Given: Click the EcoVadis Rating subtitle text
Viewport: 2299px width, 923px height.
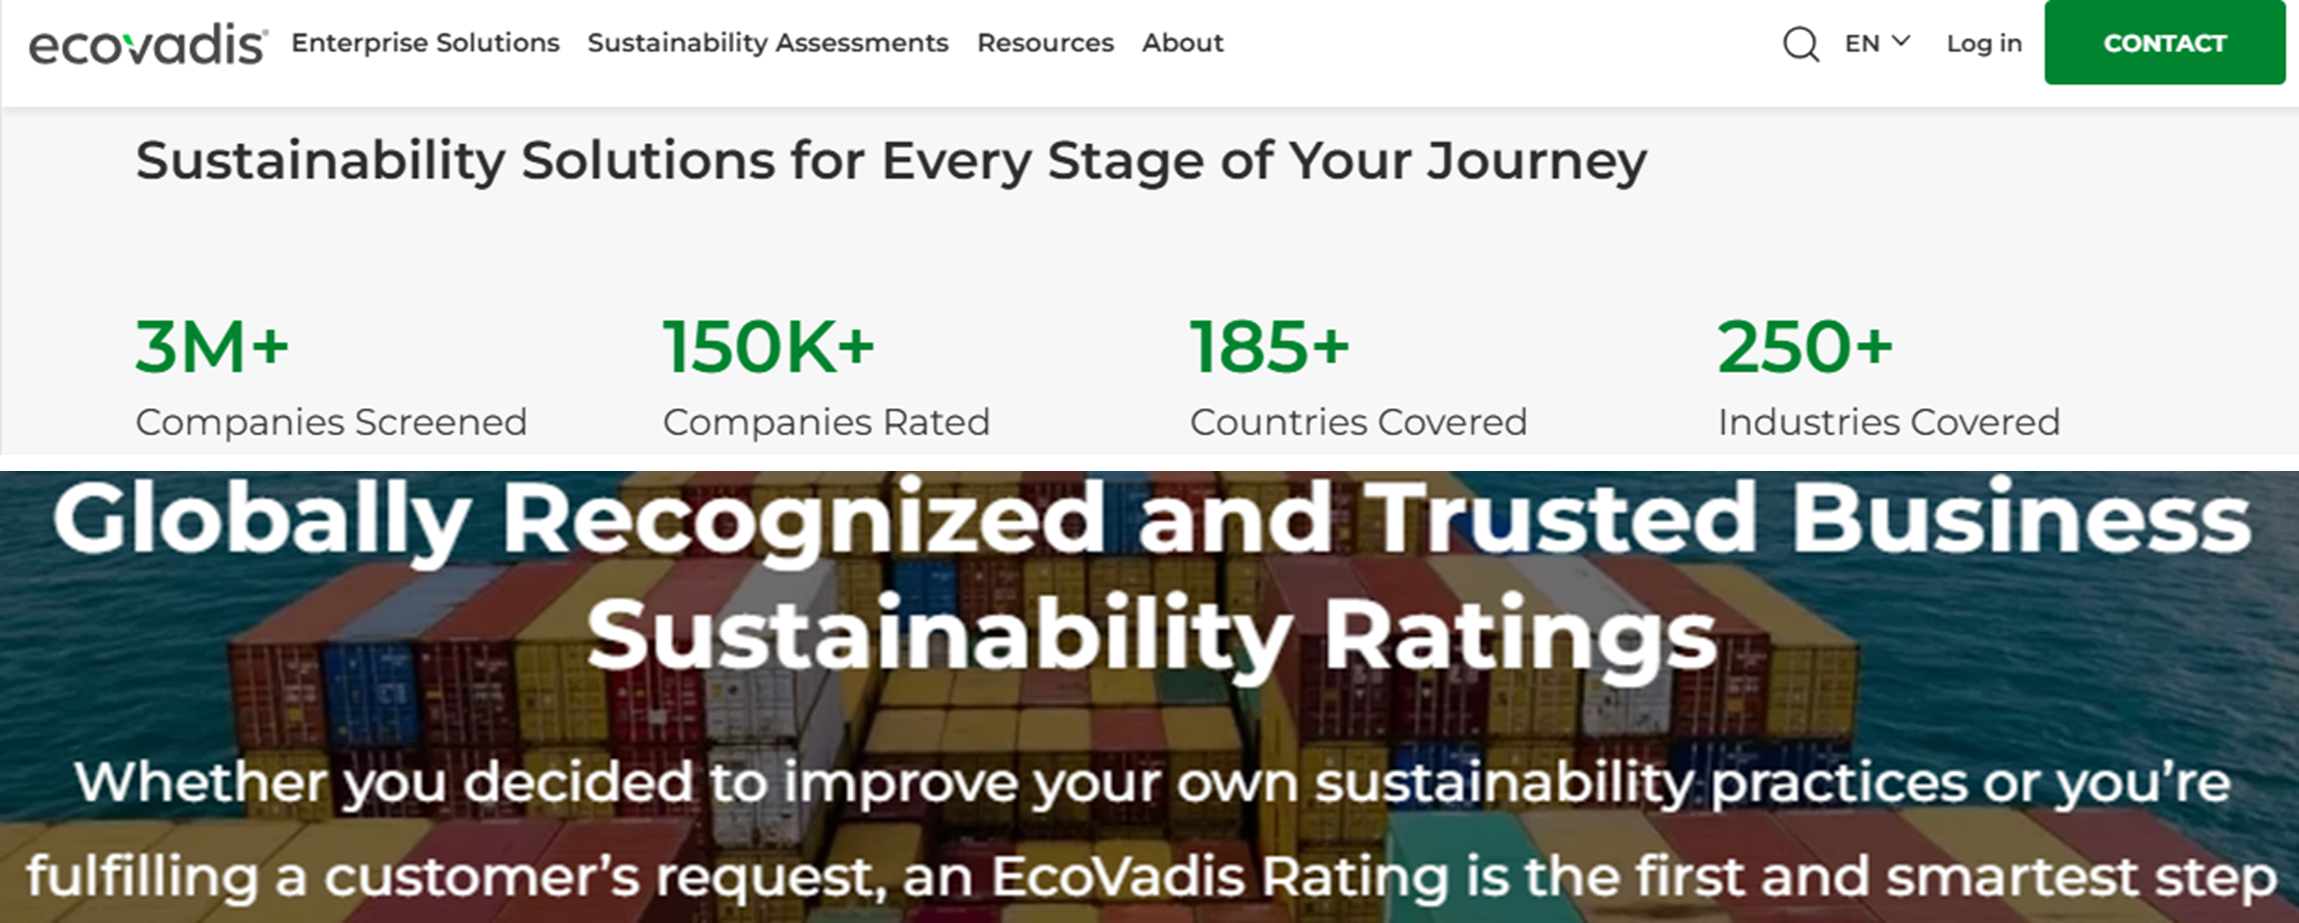Looking at the screenshot, I should click(1150, 828).
